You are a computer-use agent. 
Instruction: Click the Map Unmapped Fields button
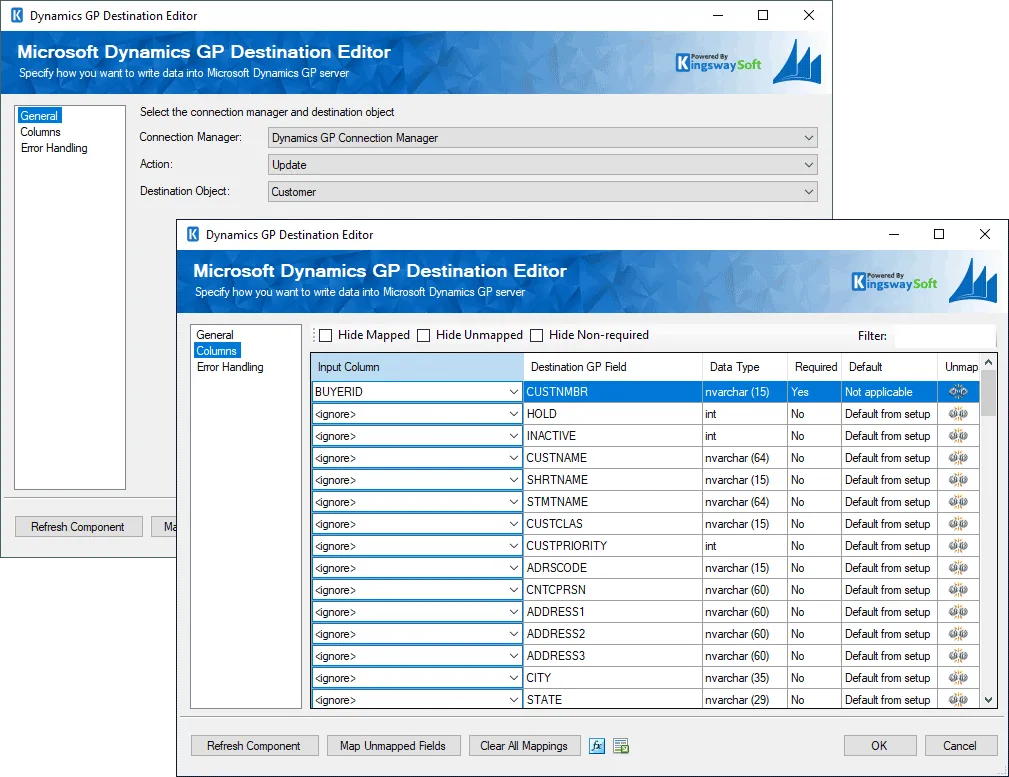pos(394,746)
